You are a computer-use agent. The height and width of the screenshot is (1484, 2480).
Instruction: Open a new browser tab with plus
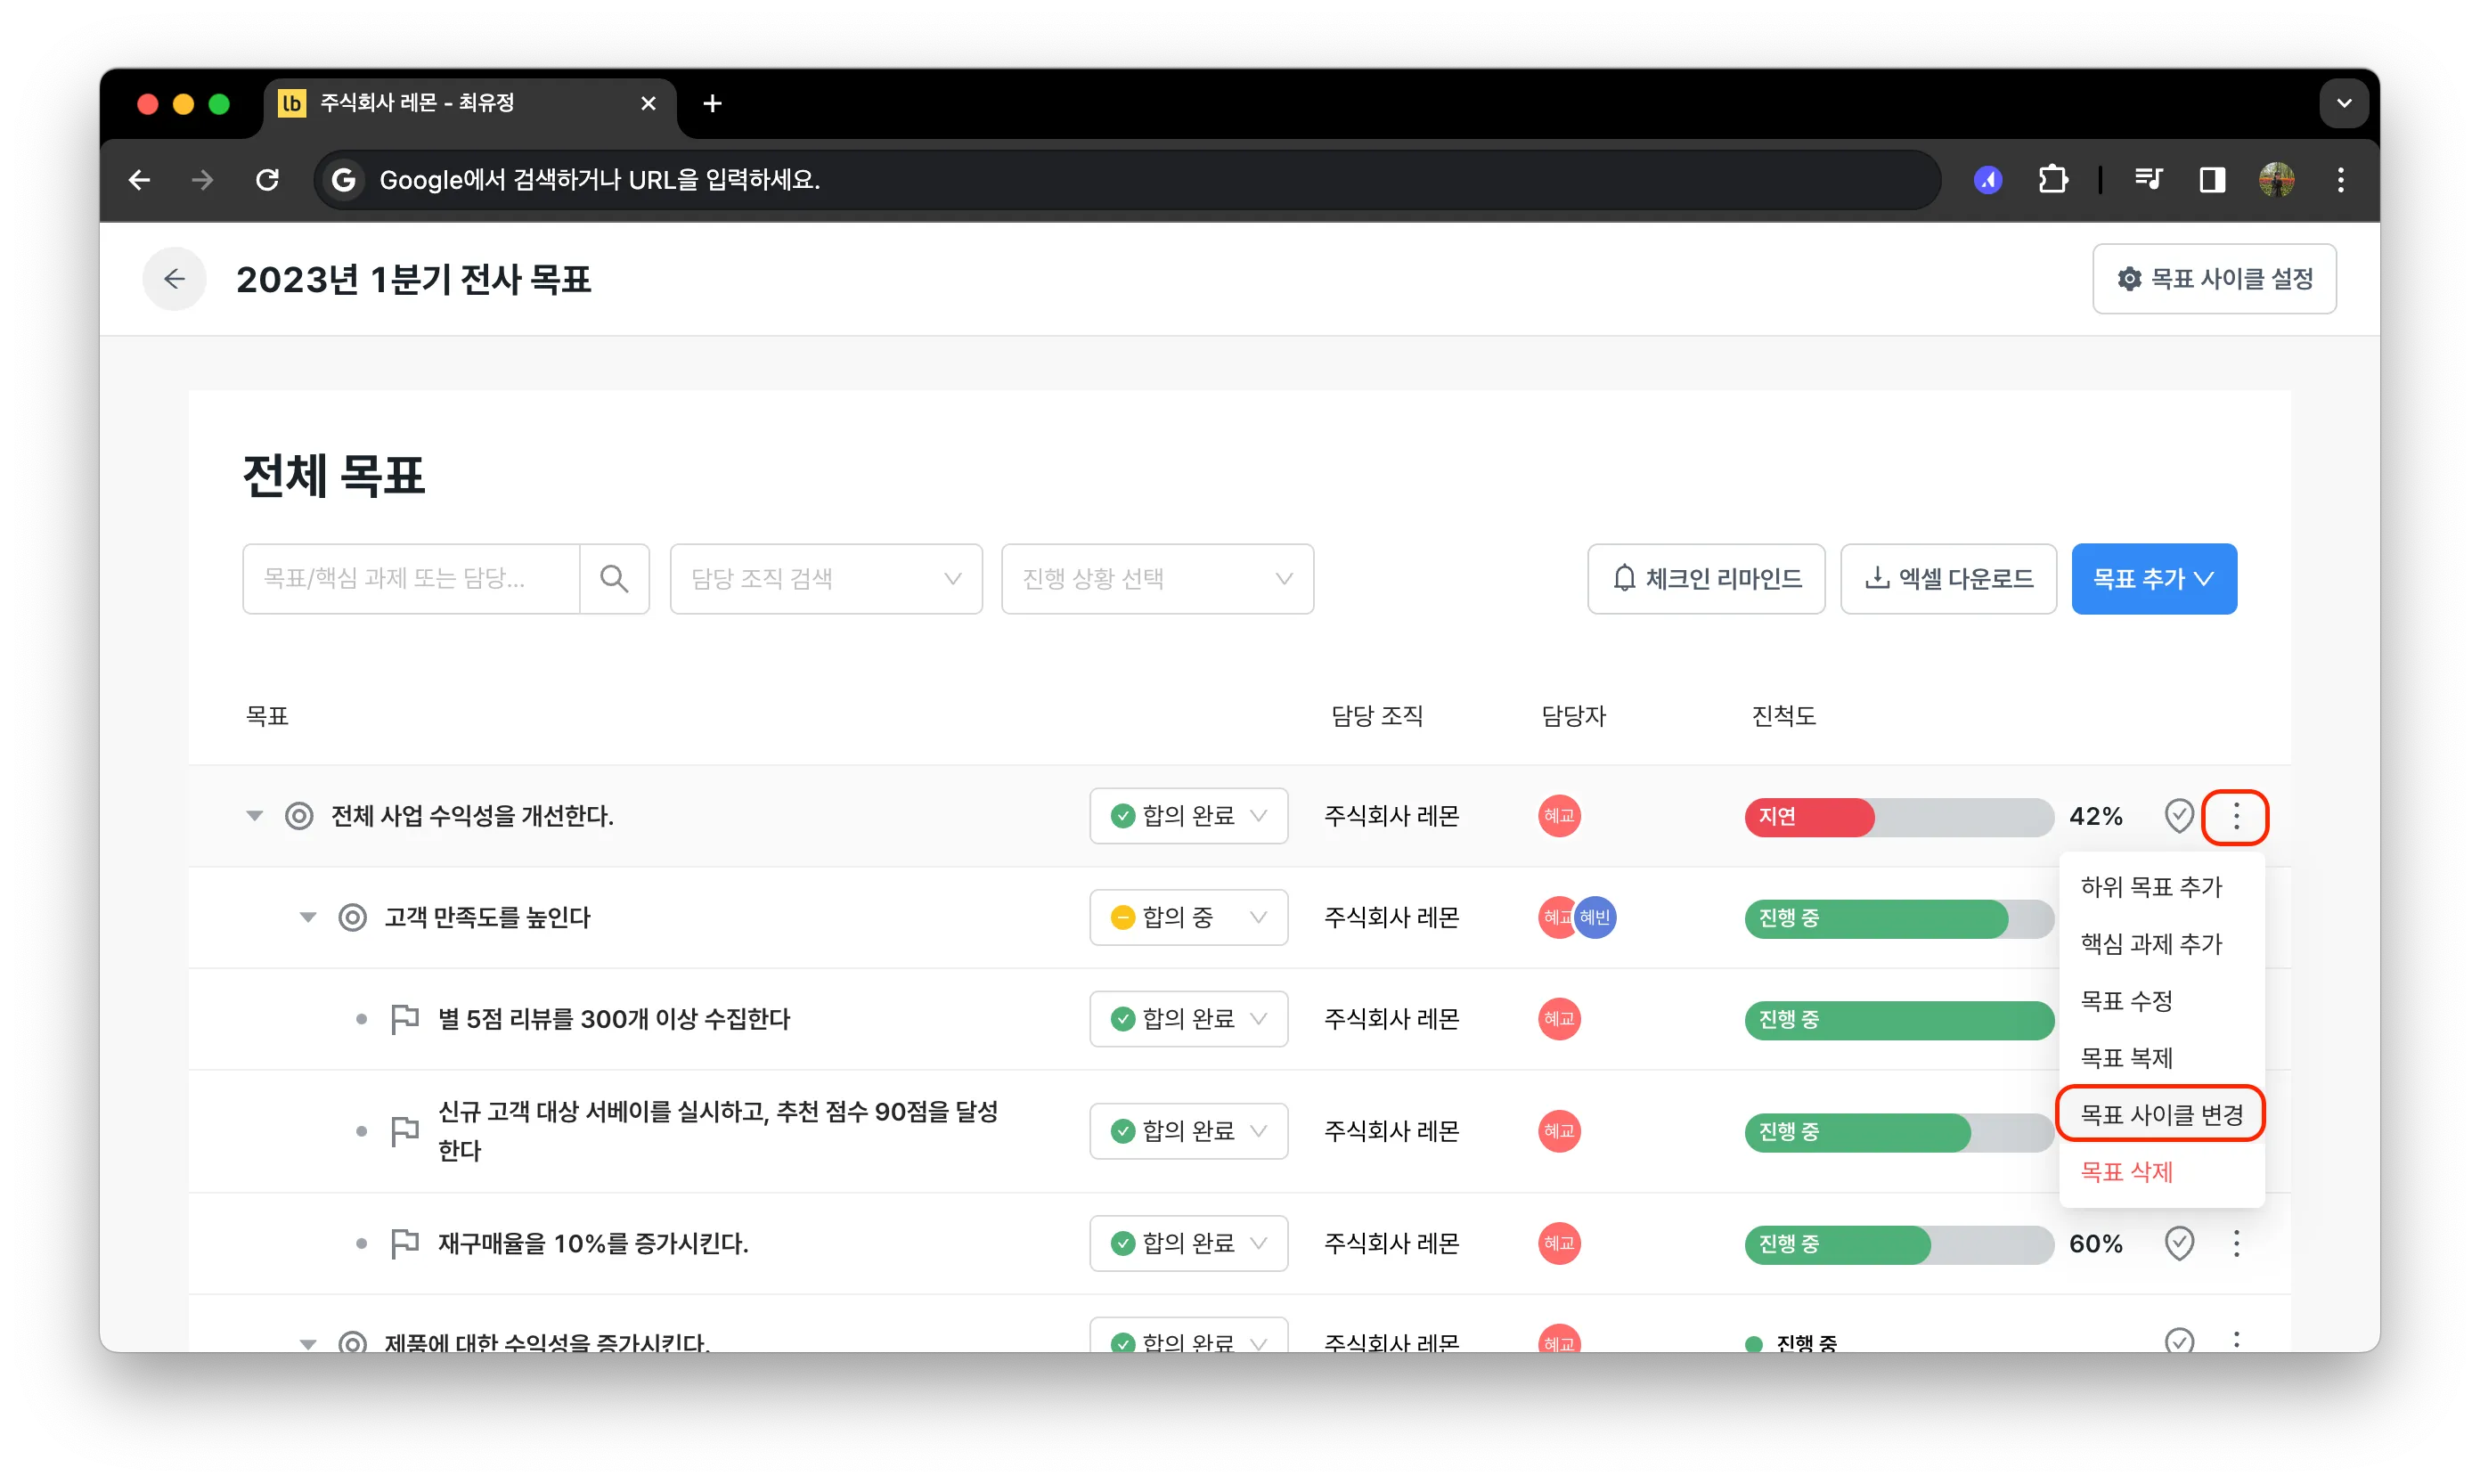pyautogui.click(x=712, y=103)
